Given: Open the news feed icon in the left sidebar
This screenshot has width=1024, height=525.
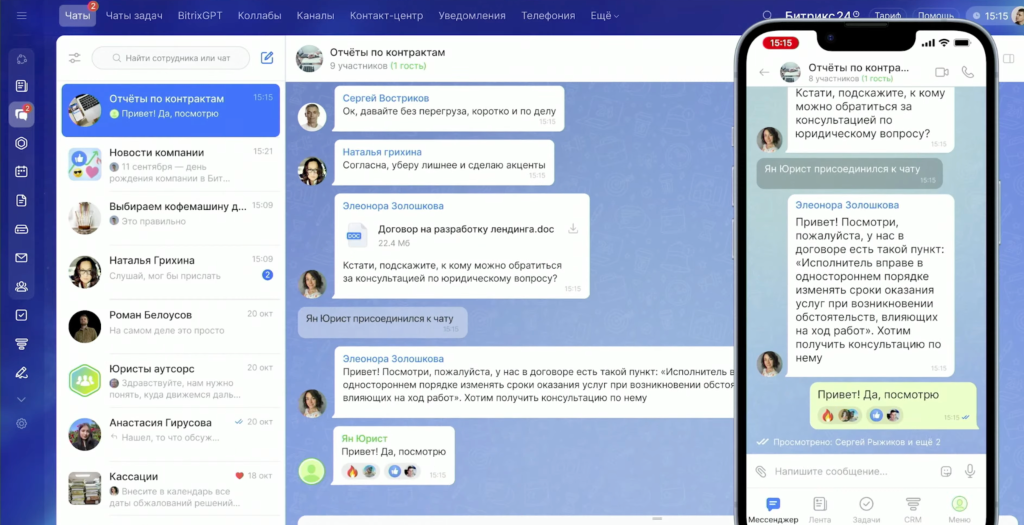Looking at the screenshot, I should pyautogui.click(x=22, y=86).
